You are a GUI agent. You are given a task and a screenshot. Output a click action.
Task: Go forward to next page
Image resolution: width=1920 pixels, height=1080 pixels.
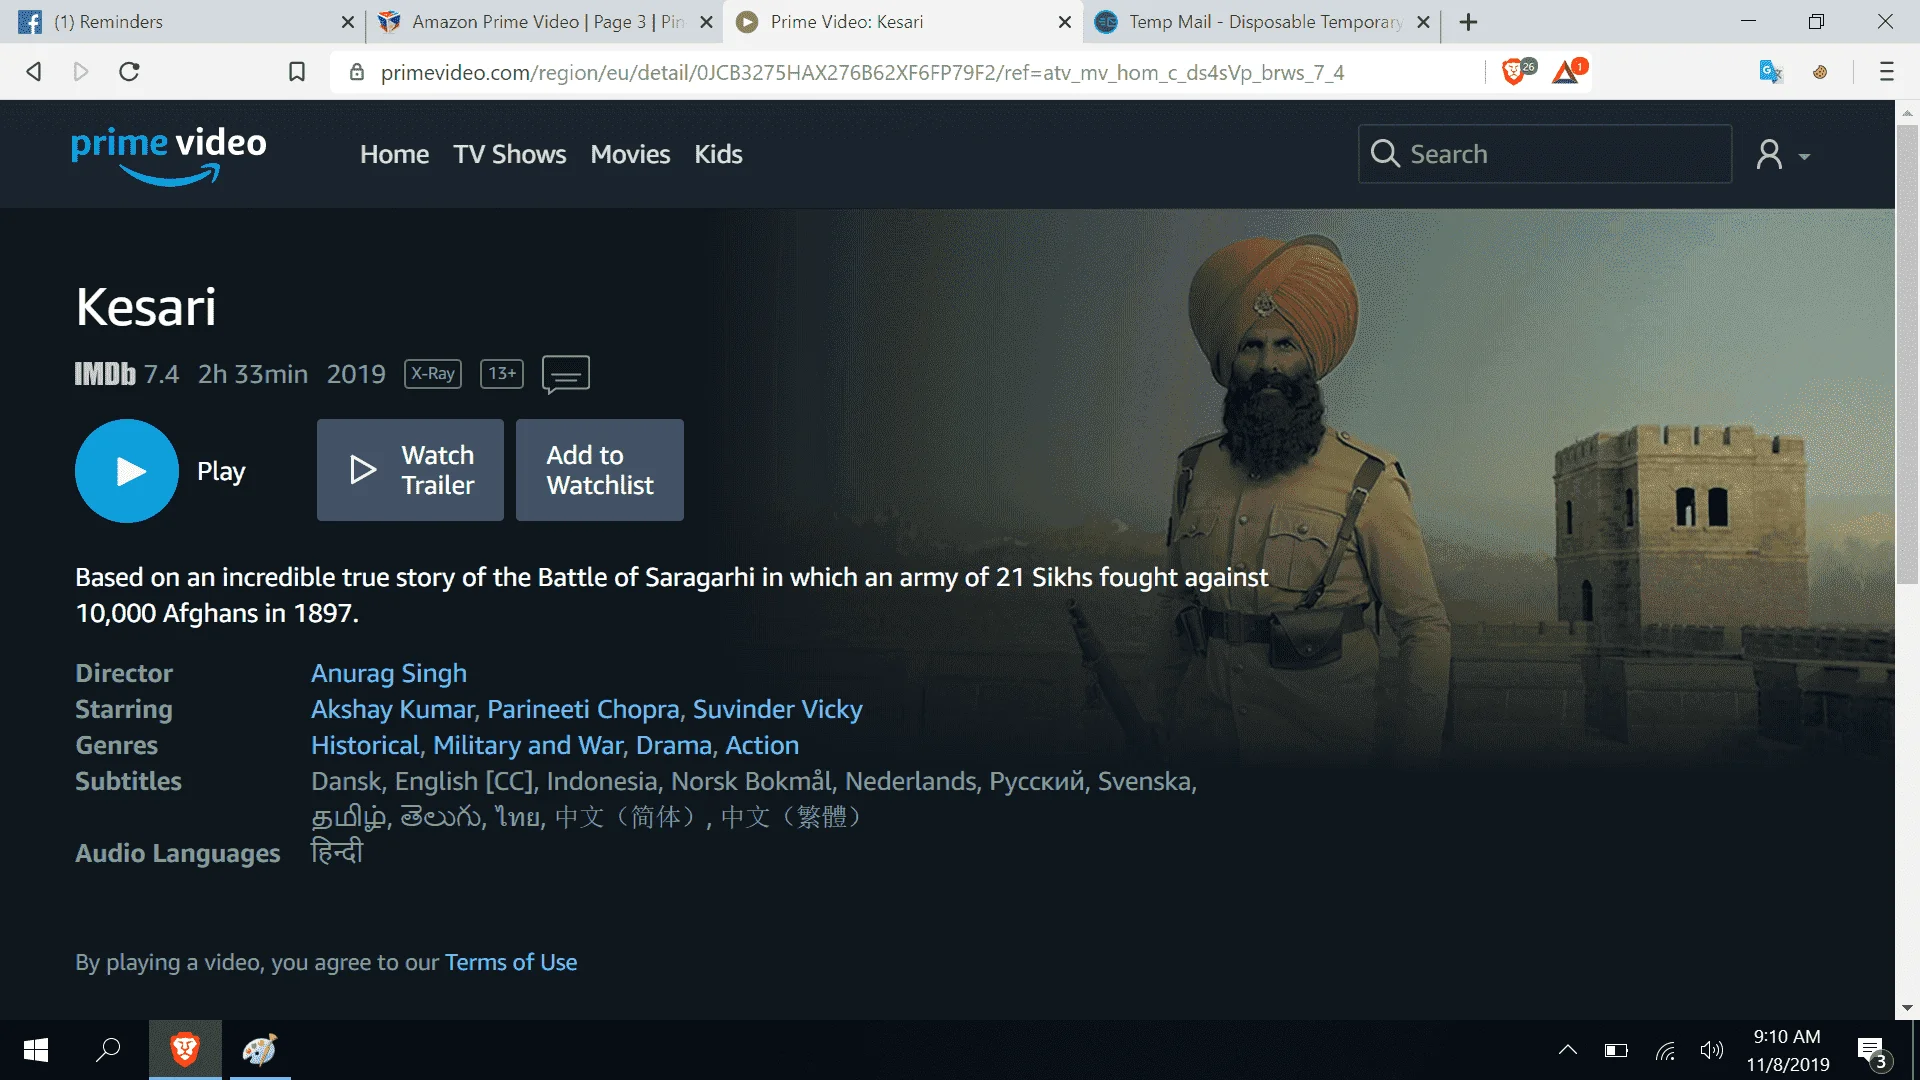coord(81,71)
